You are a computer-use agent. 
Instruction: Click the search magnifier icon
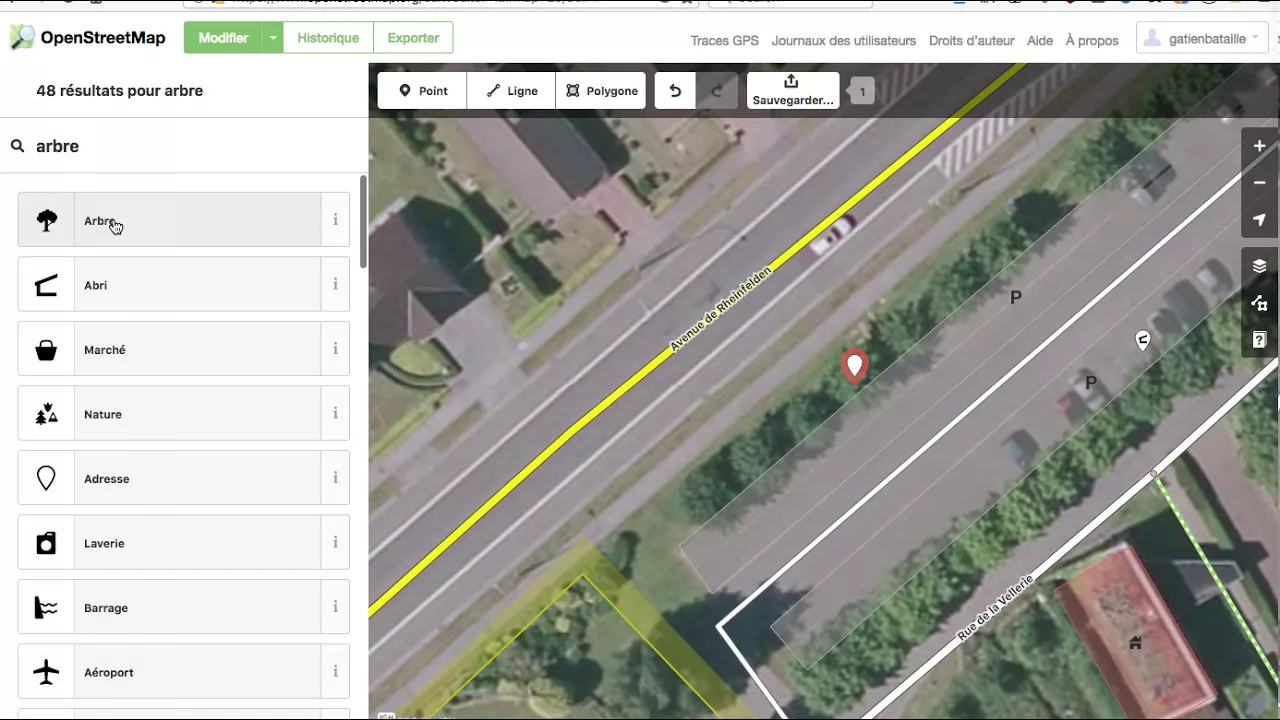[x=17, y=146]
